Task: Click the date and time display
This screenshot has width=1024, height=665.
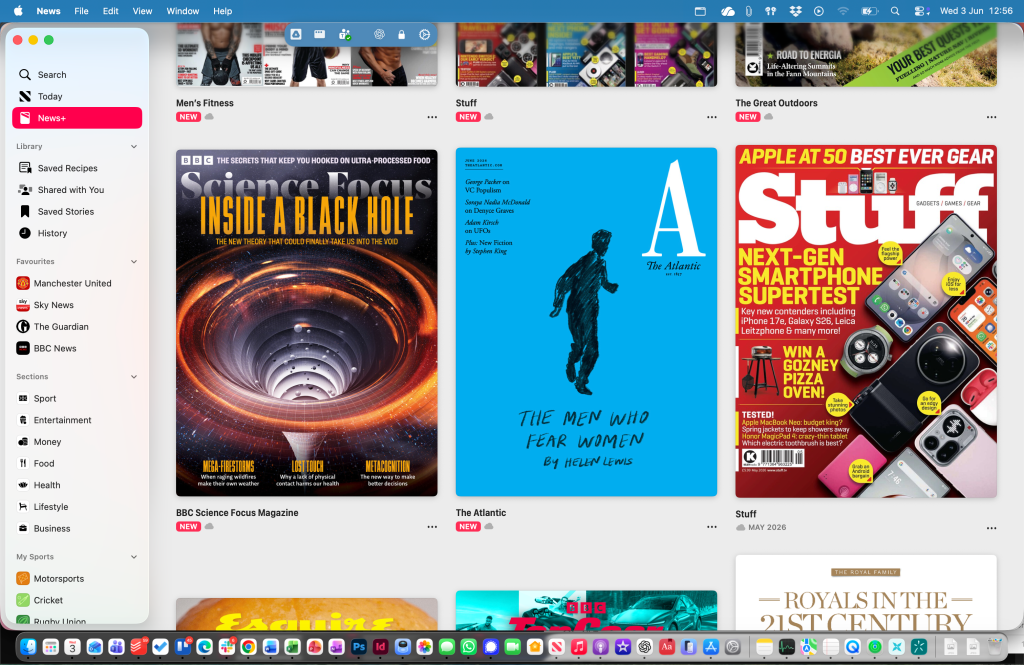Action: (x=976, y=11)
